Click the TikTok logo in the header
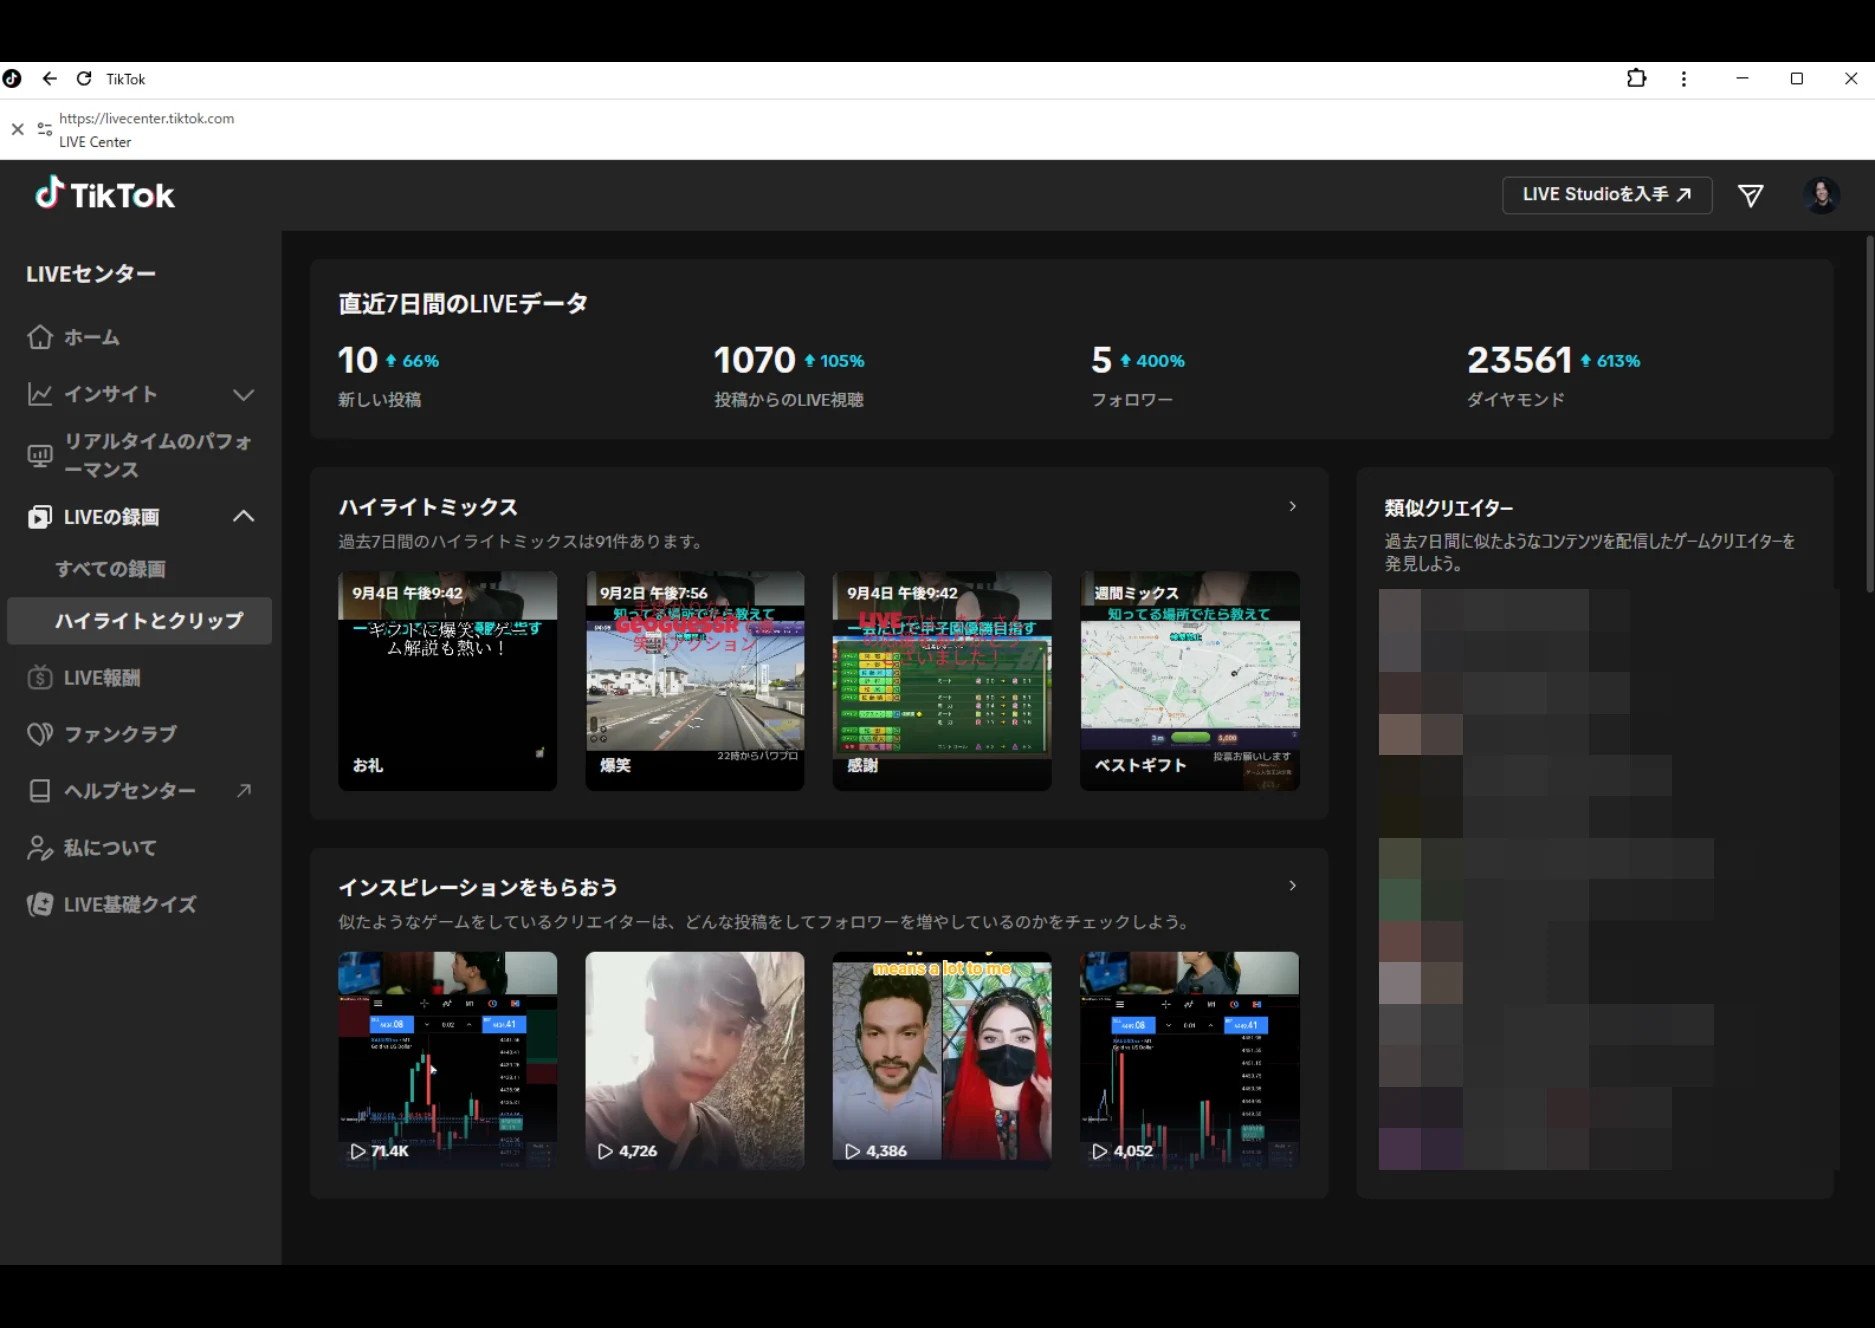The image size is (1875, 1328). [105, 194]
